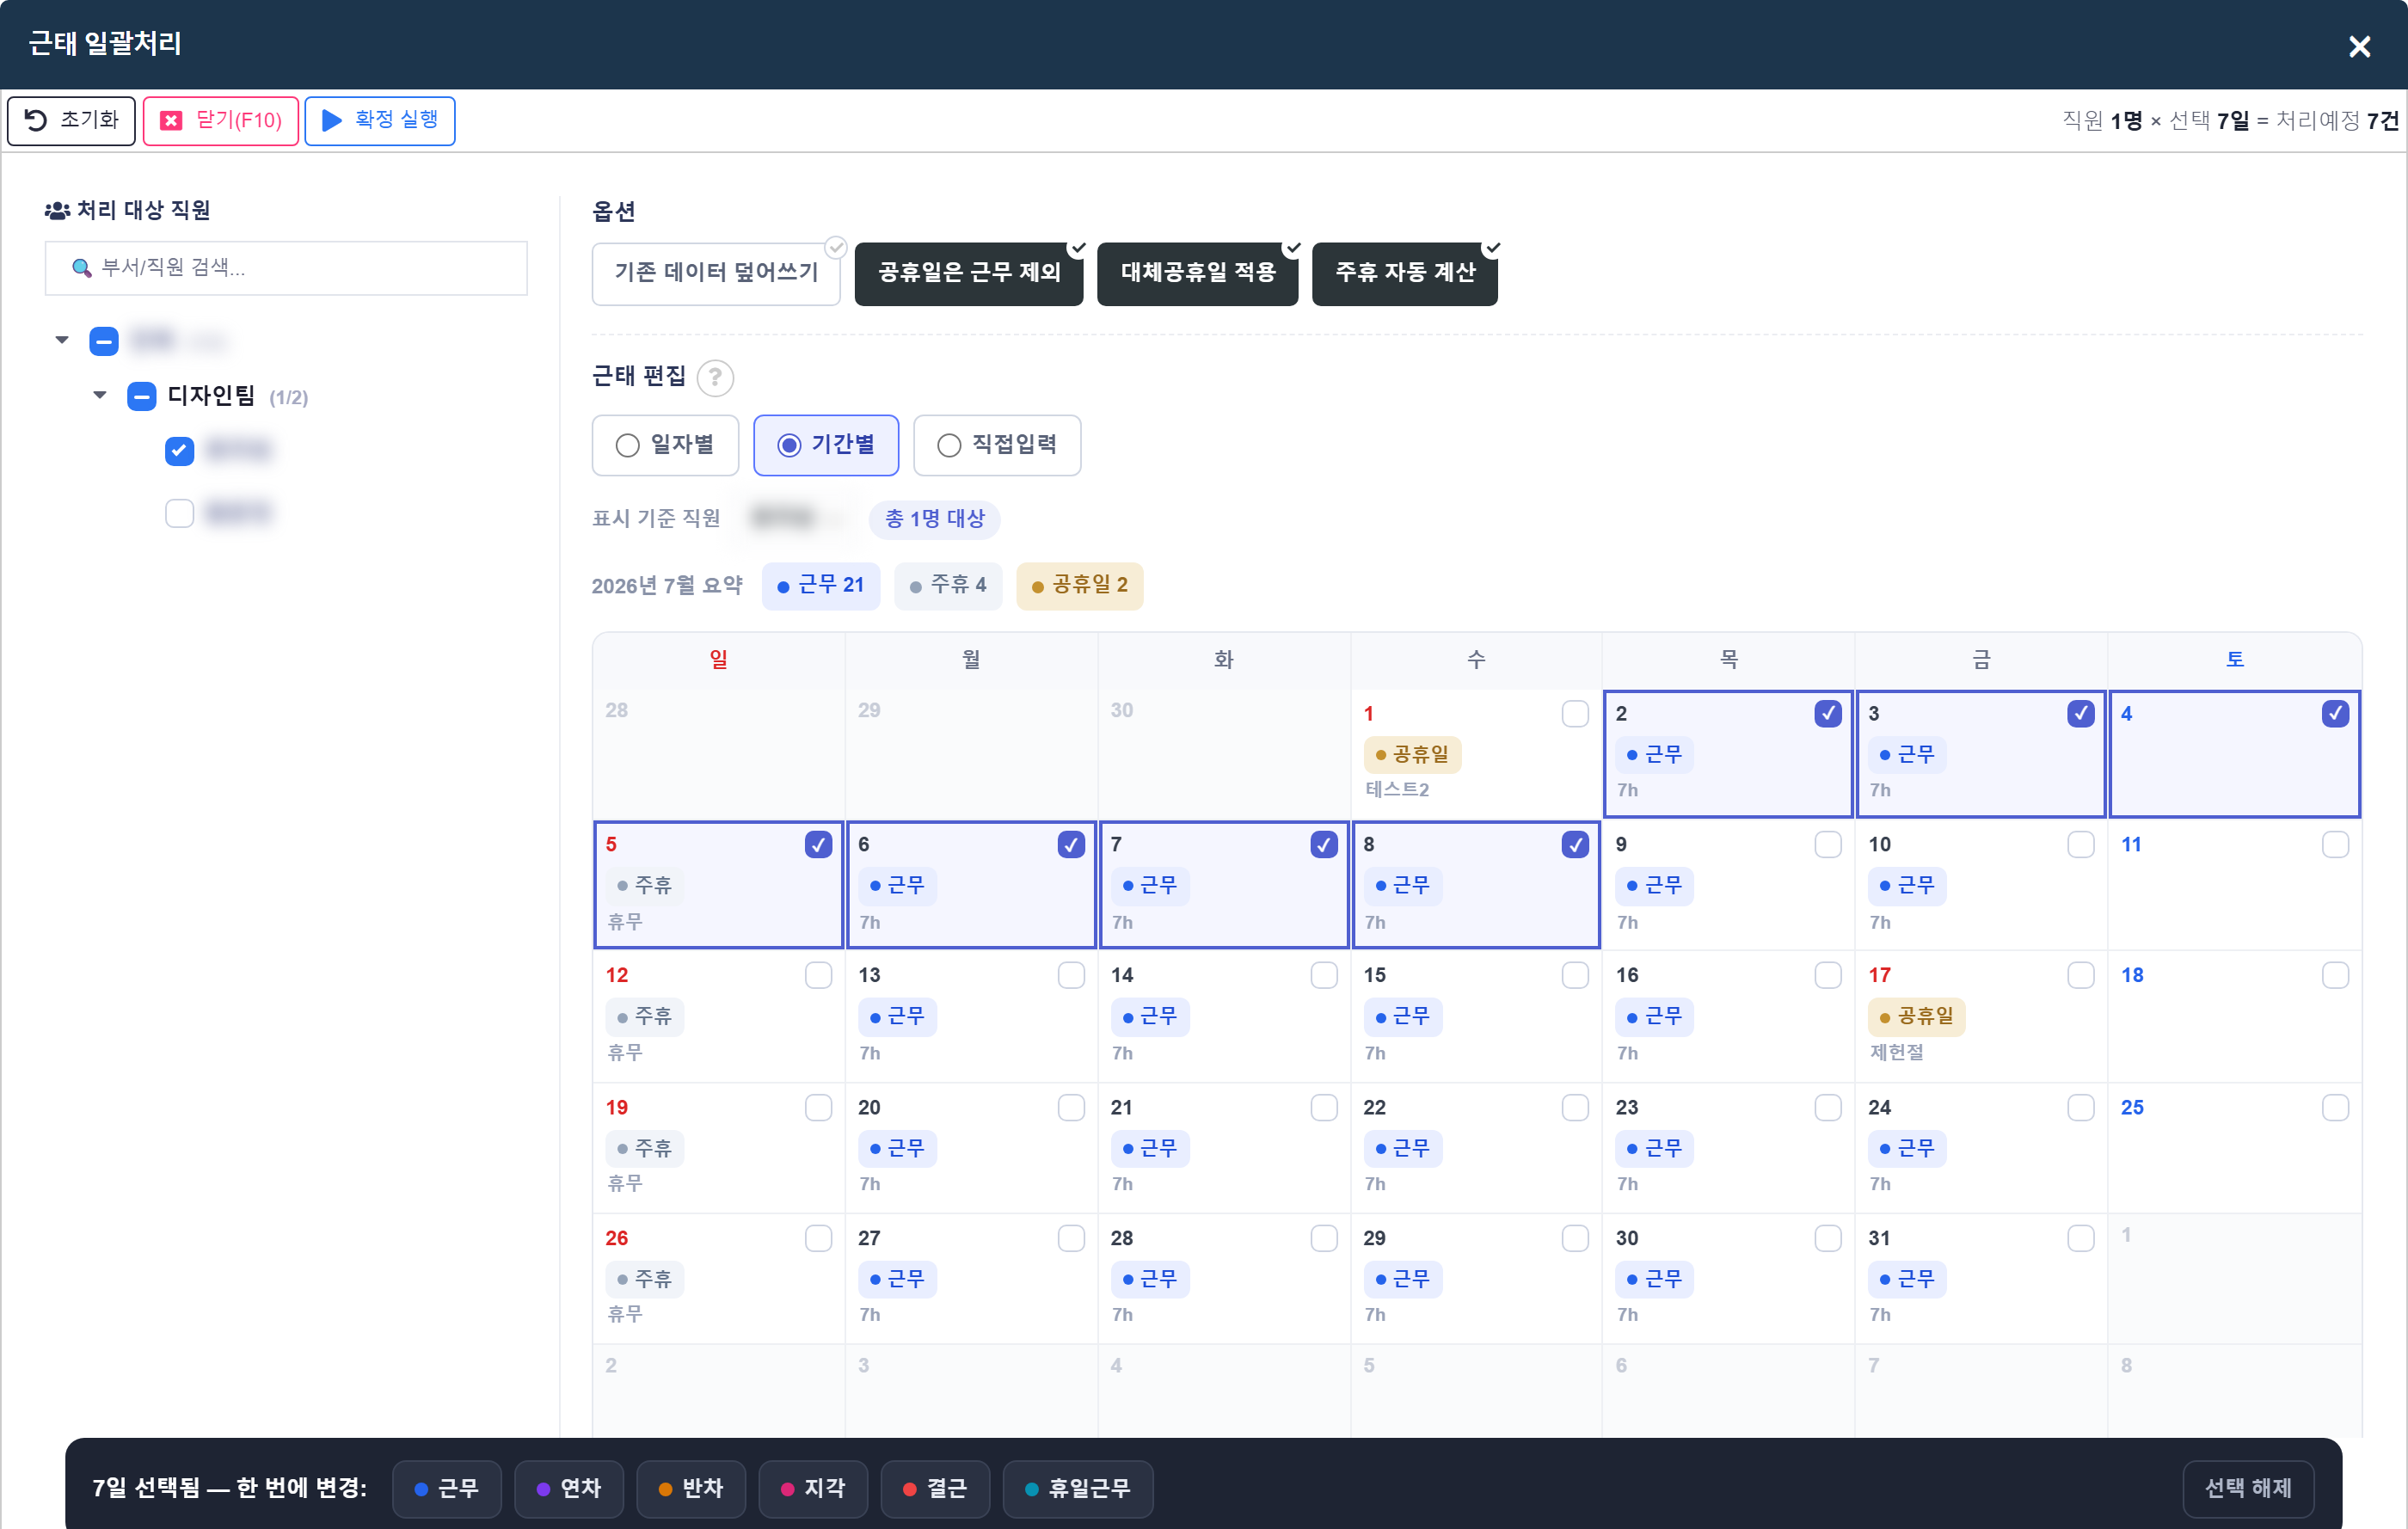
Task: Uncheck the day 6 checkbox
Action: [x=1071, y=845]
